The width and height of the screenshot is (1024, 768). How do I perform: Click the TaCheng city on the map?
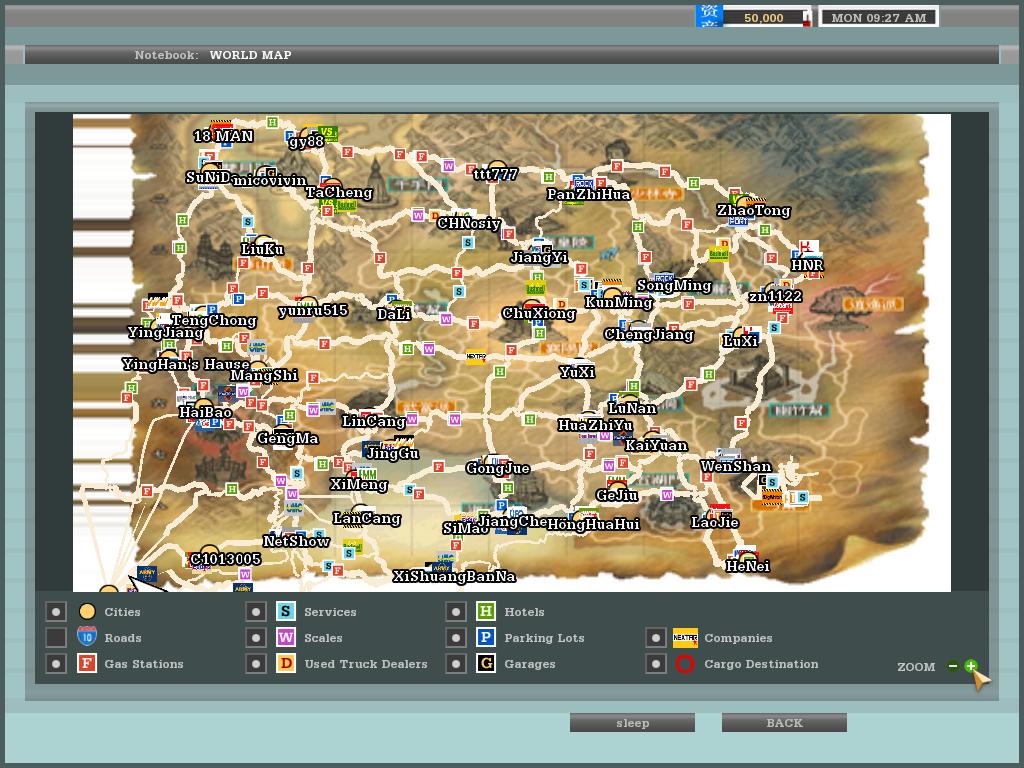tap(331, 184)
